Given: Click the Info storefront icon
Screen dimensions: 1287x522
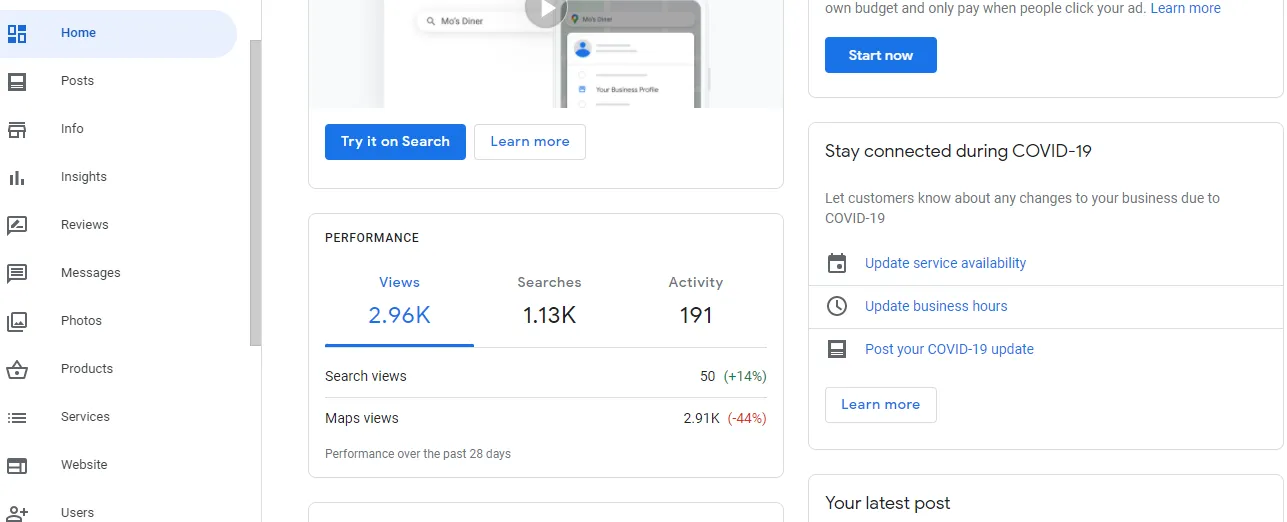Looking at the screenshot, I should pyautogui.click(x=17, y=129).
